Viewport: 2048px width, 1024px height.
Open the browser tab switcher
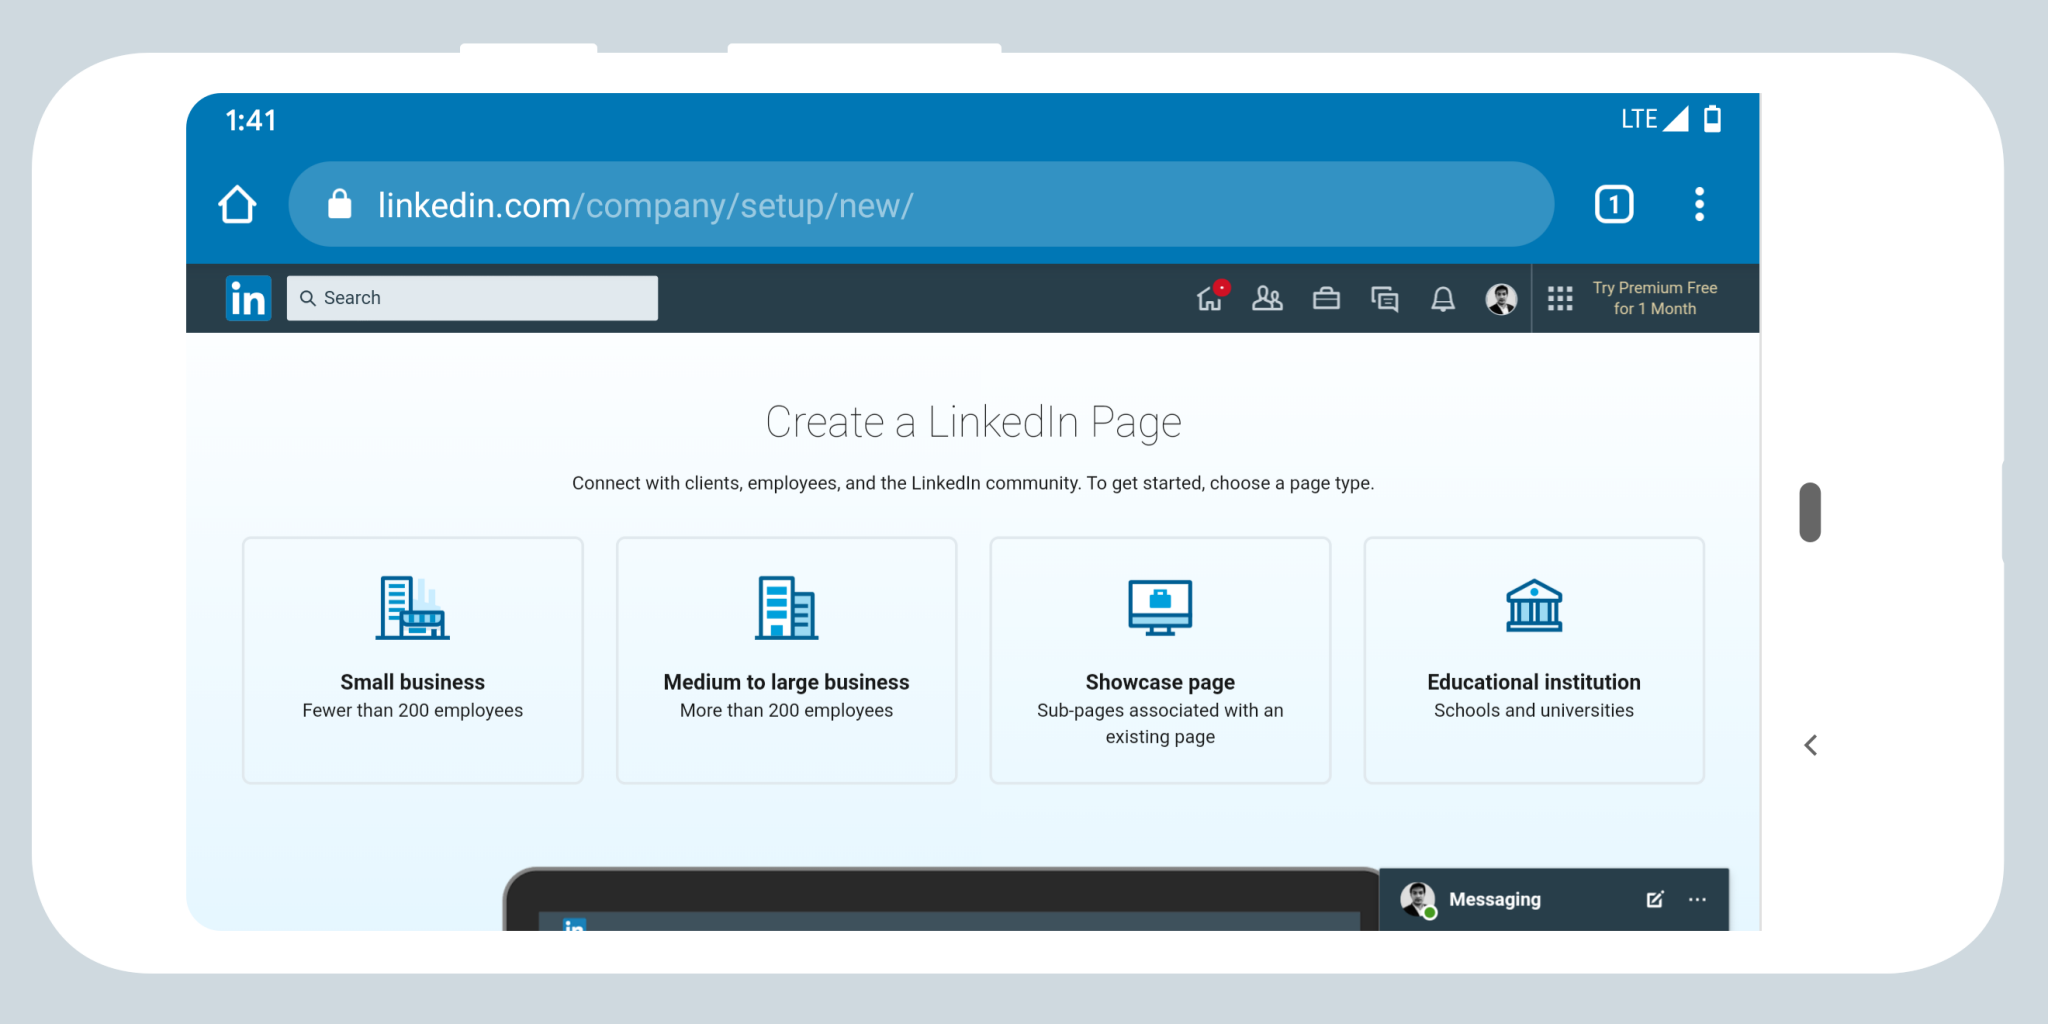coord(1613,205)
